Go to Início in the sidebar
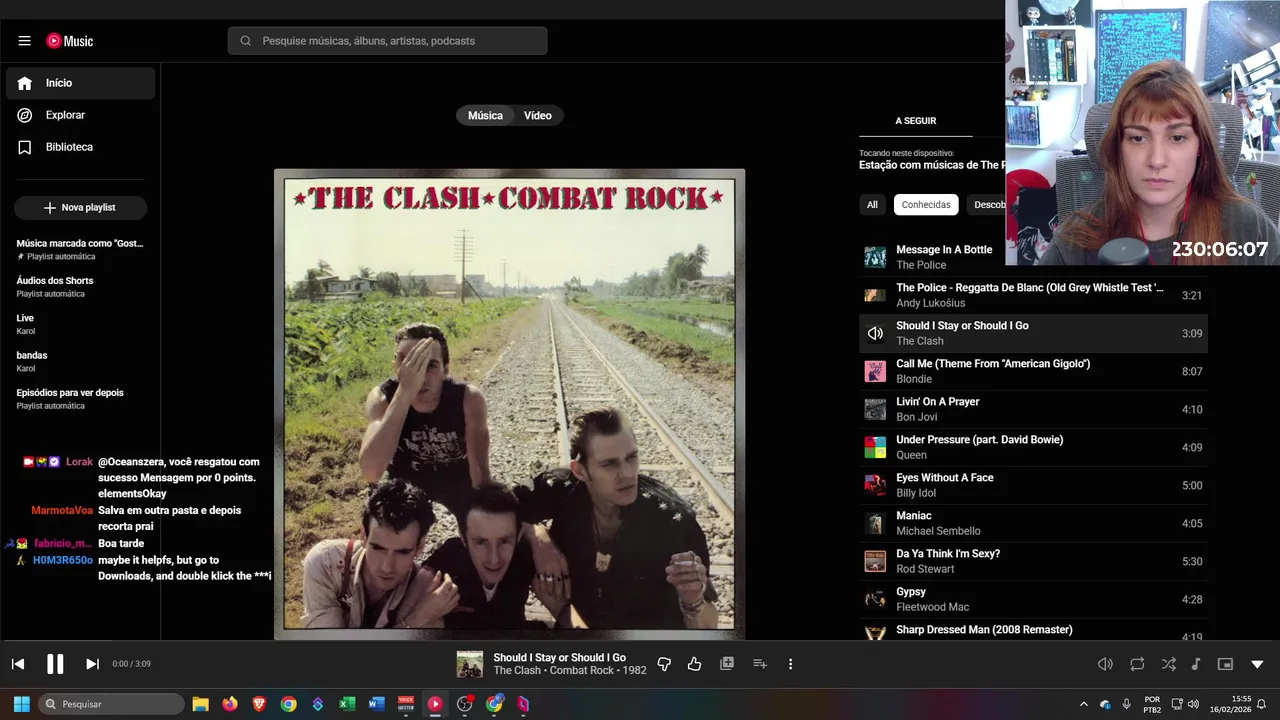Screen dimensions: 1280x720 [x=80, y=83]
